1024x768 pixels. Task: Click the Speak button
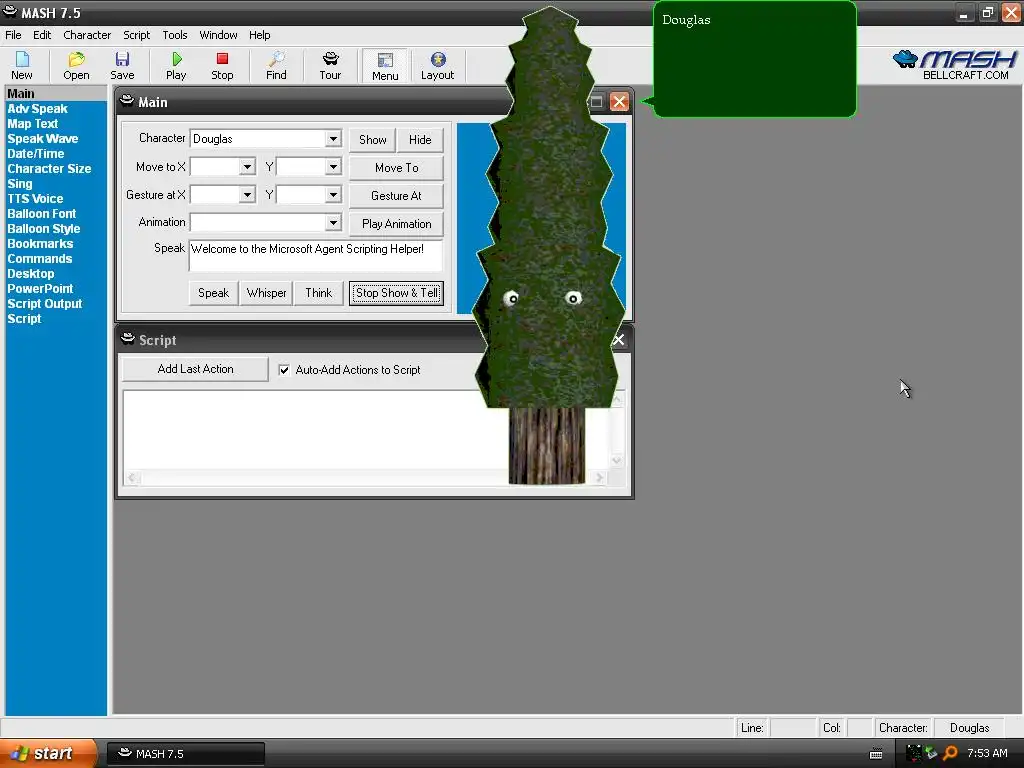(214, 293)
